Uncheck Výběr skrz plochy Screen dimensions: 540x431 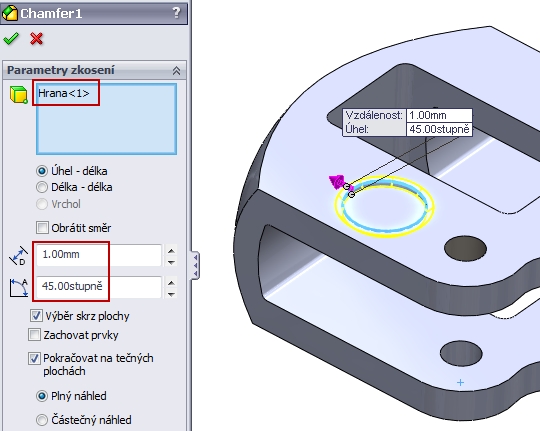pos(36,316)
